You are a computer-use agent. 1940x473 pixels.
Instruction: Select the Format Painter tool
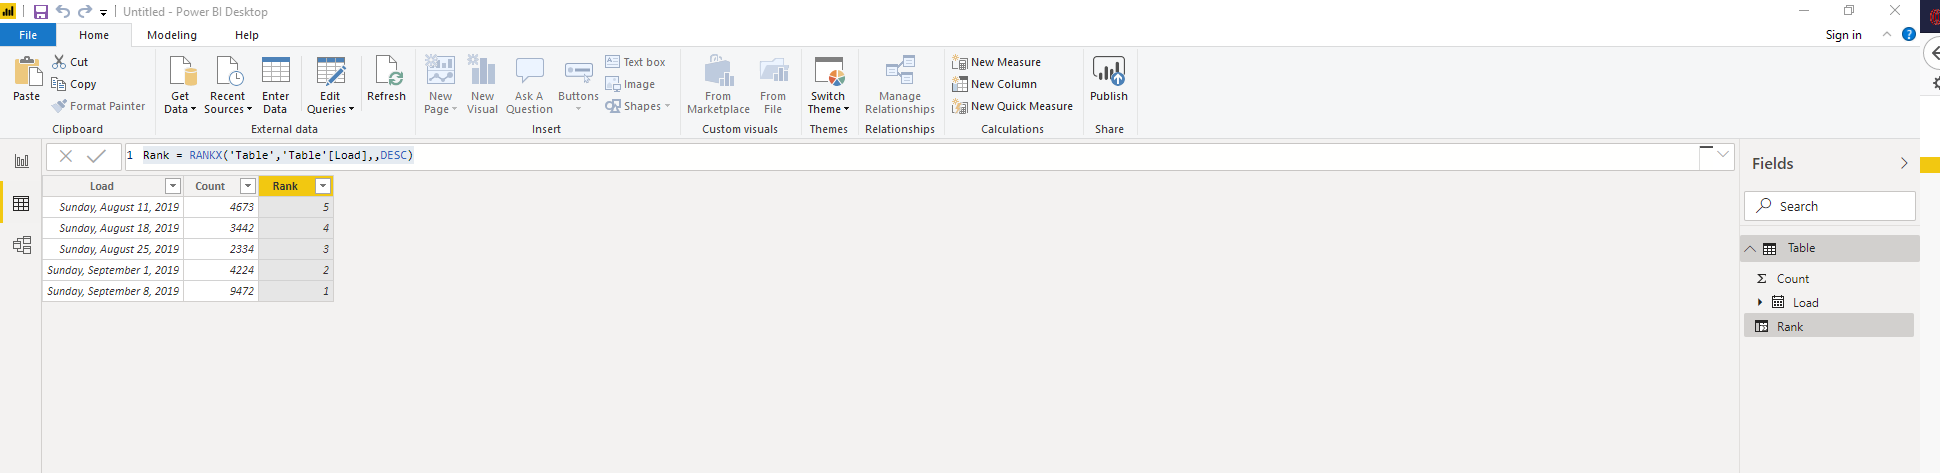click(99, 106)
